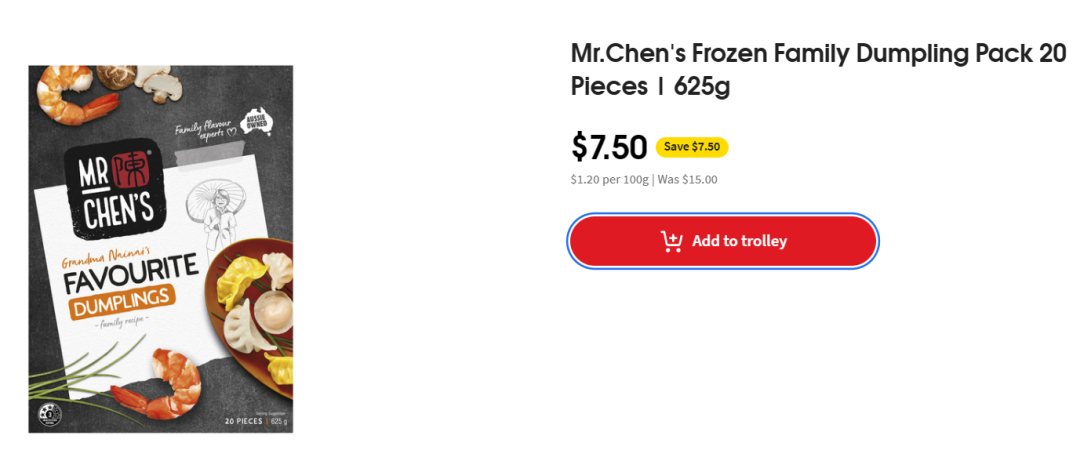Viewport: 1080px width, 461px height.
Task: Add the dumpling pack to trolley
Action: [723, 241]
